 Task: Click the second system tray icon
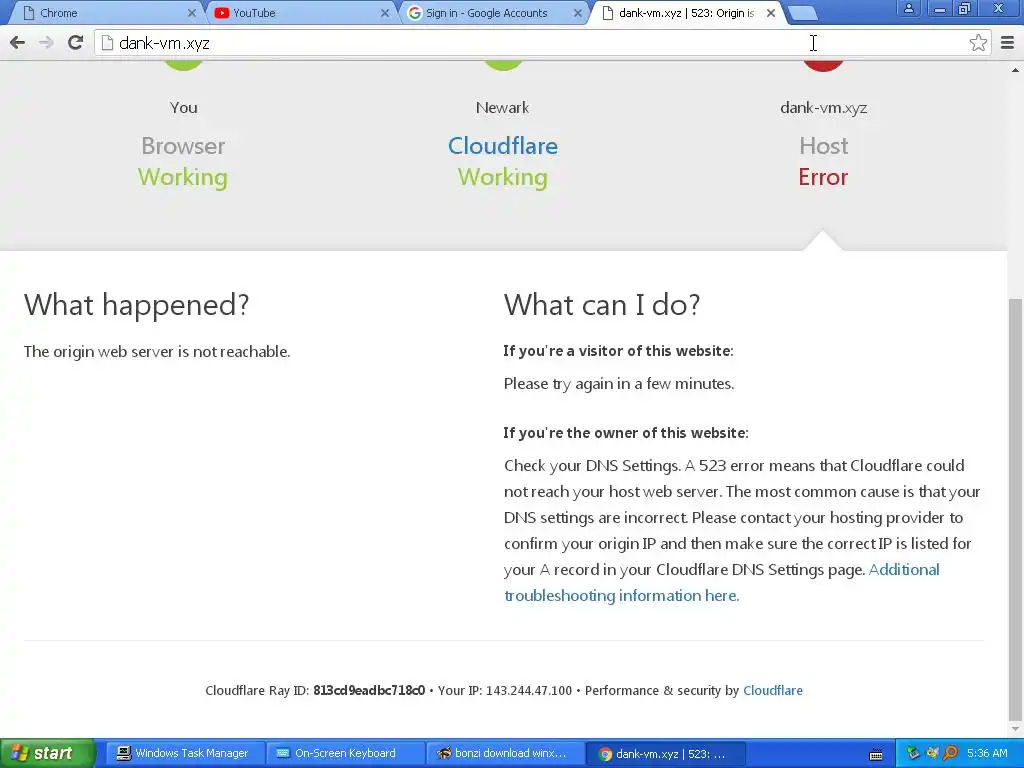(x=932, y=753)
